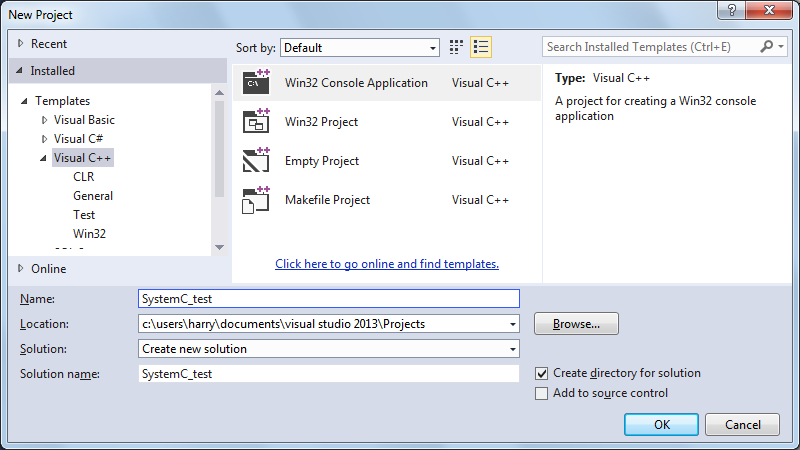Click the search magnifier icon
This screenshot has height=450, width=800.
pos(767,47)
